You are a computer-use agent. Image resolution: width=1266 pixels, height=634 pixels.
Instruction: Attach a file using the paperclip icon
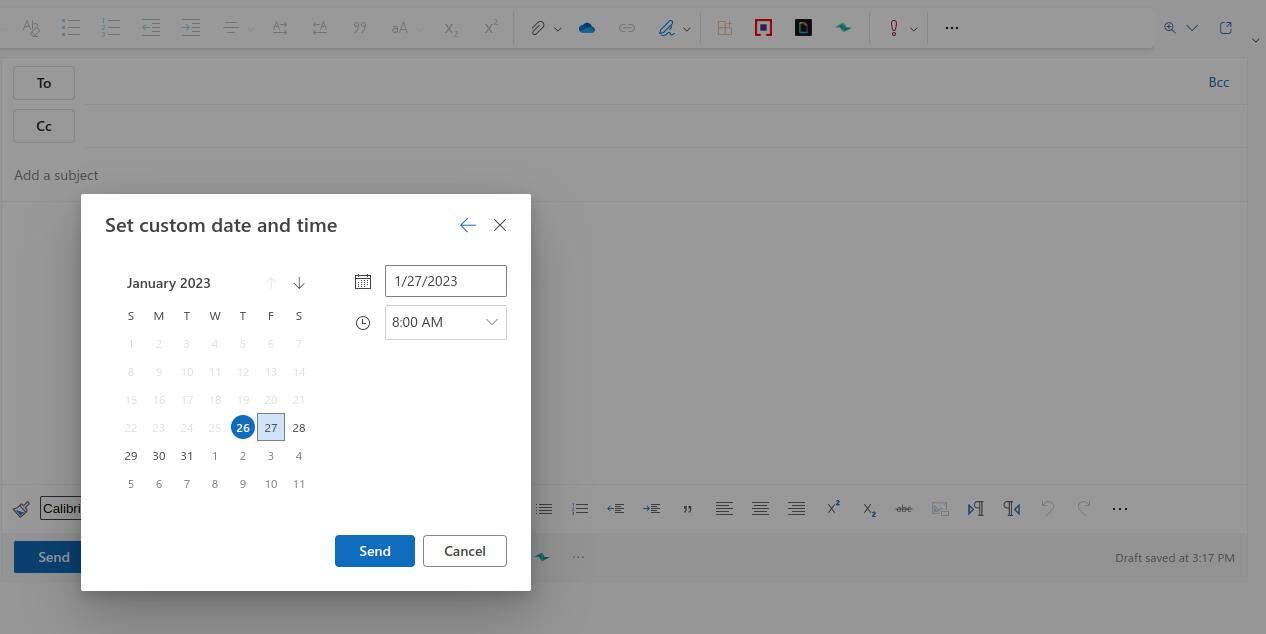click(x=537, y=27)
